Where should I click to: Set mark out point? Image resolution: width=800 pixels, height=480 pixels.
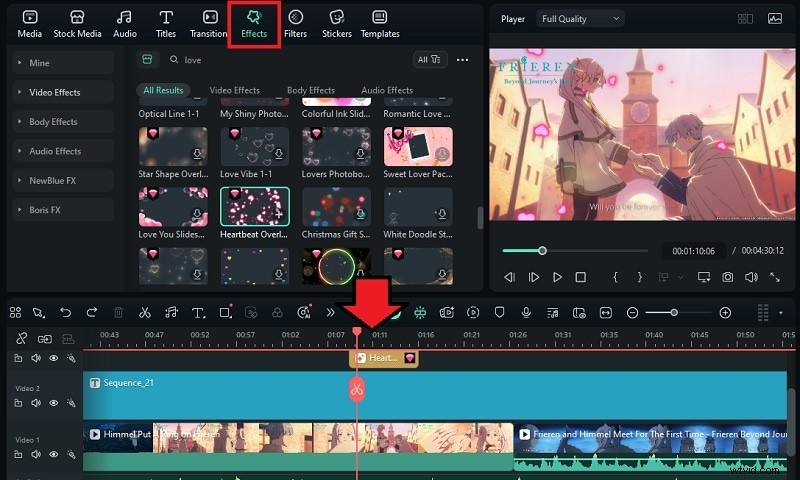(639, 277)
